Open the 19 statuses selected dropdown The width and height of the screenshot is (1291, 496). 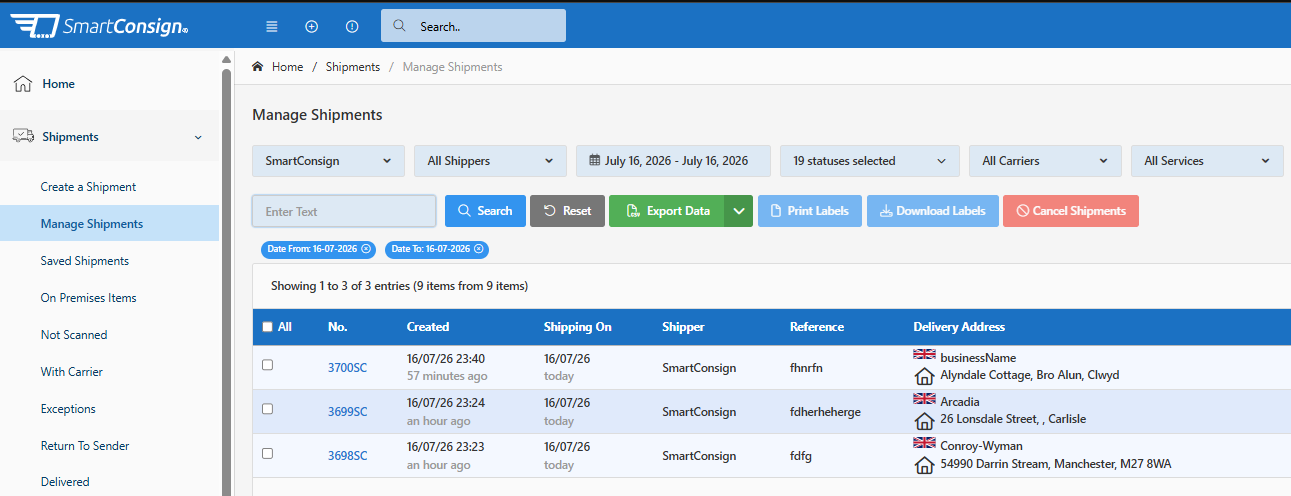click(x=870, y=161)
